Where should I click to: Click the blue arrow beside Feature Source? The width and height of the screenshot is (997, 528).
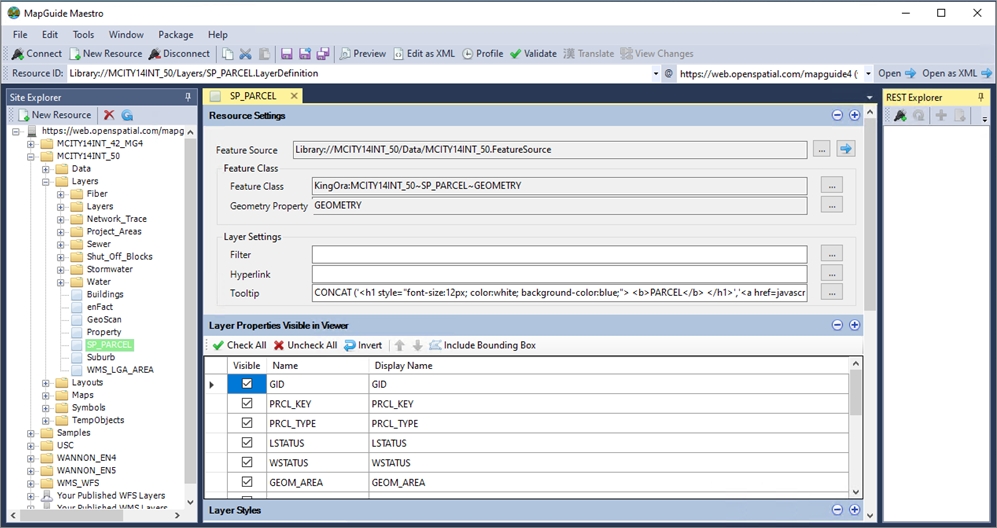[x=845, y=150]
